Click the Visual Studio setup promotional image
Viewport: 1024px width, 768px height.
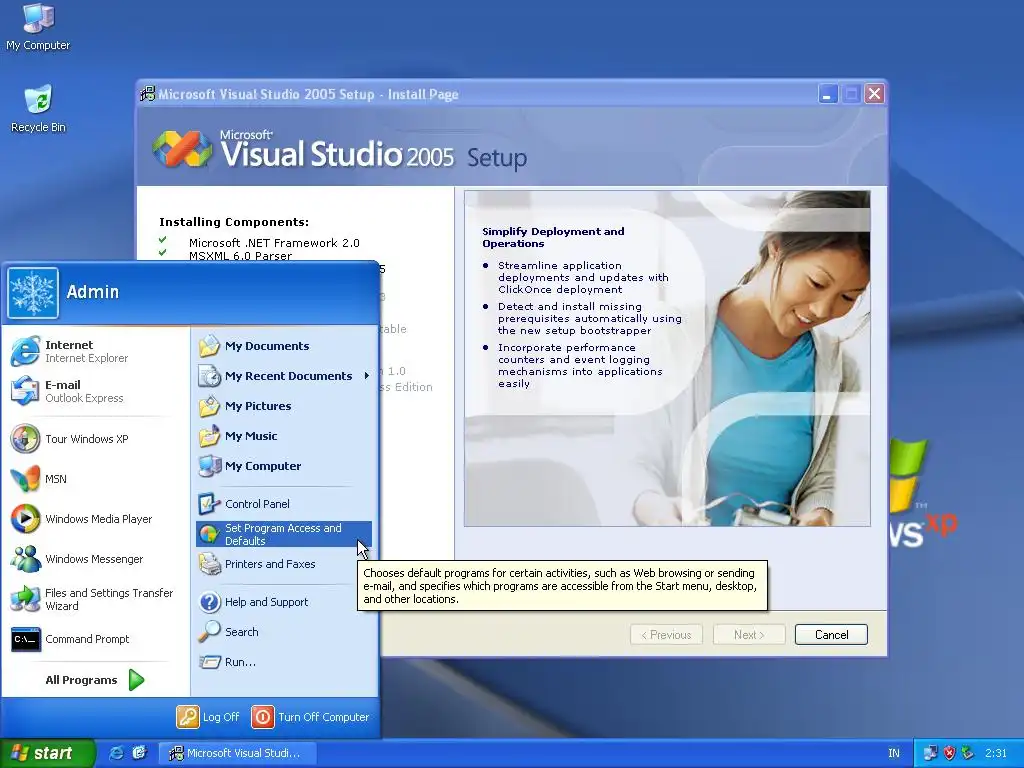coord(667,359)
